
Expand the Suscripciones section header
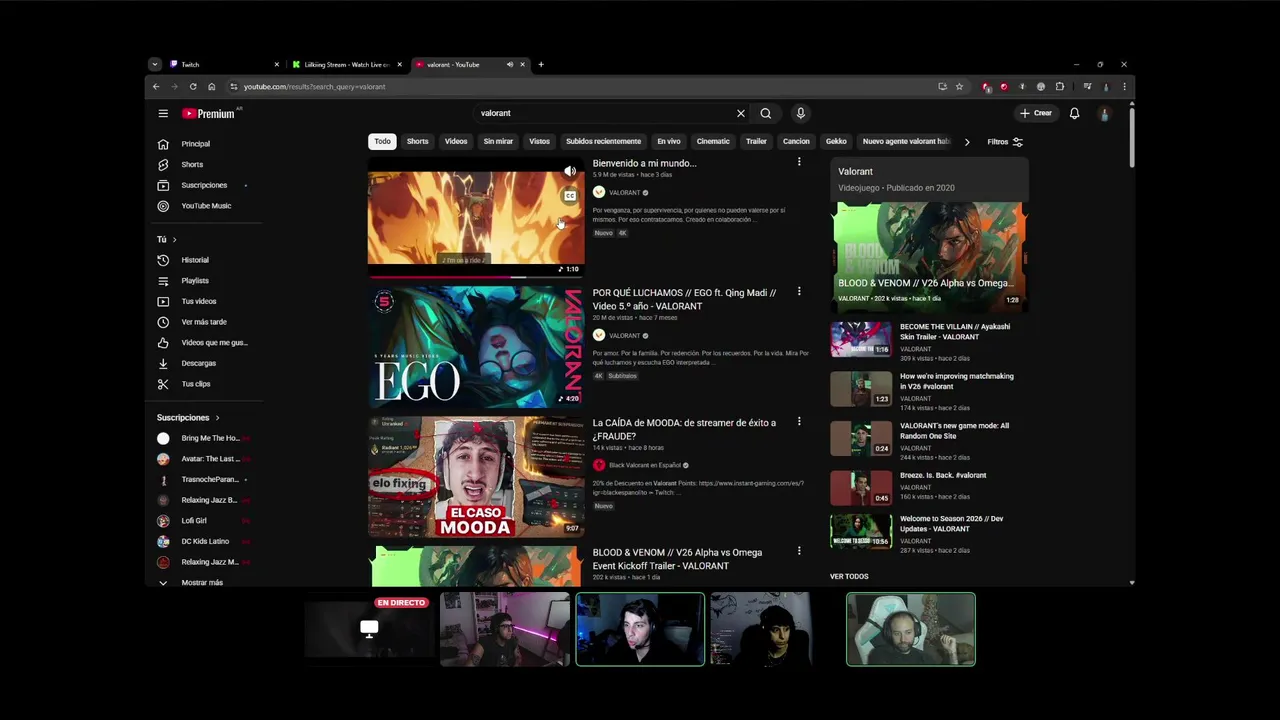[188, 417]
